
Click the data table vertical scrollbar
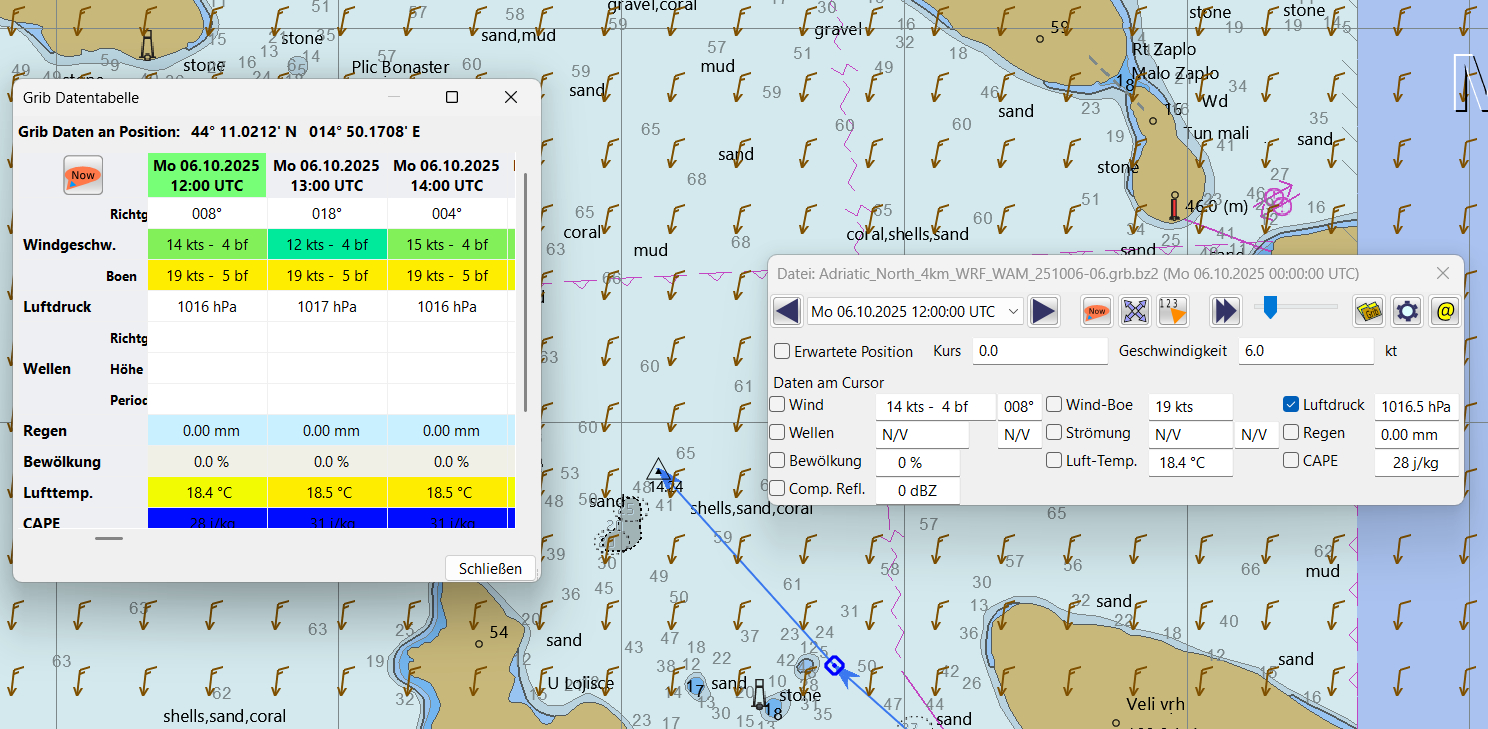(526, 290)
